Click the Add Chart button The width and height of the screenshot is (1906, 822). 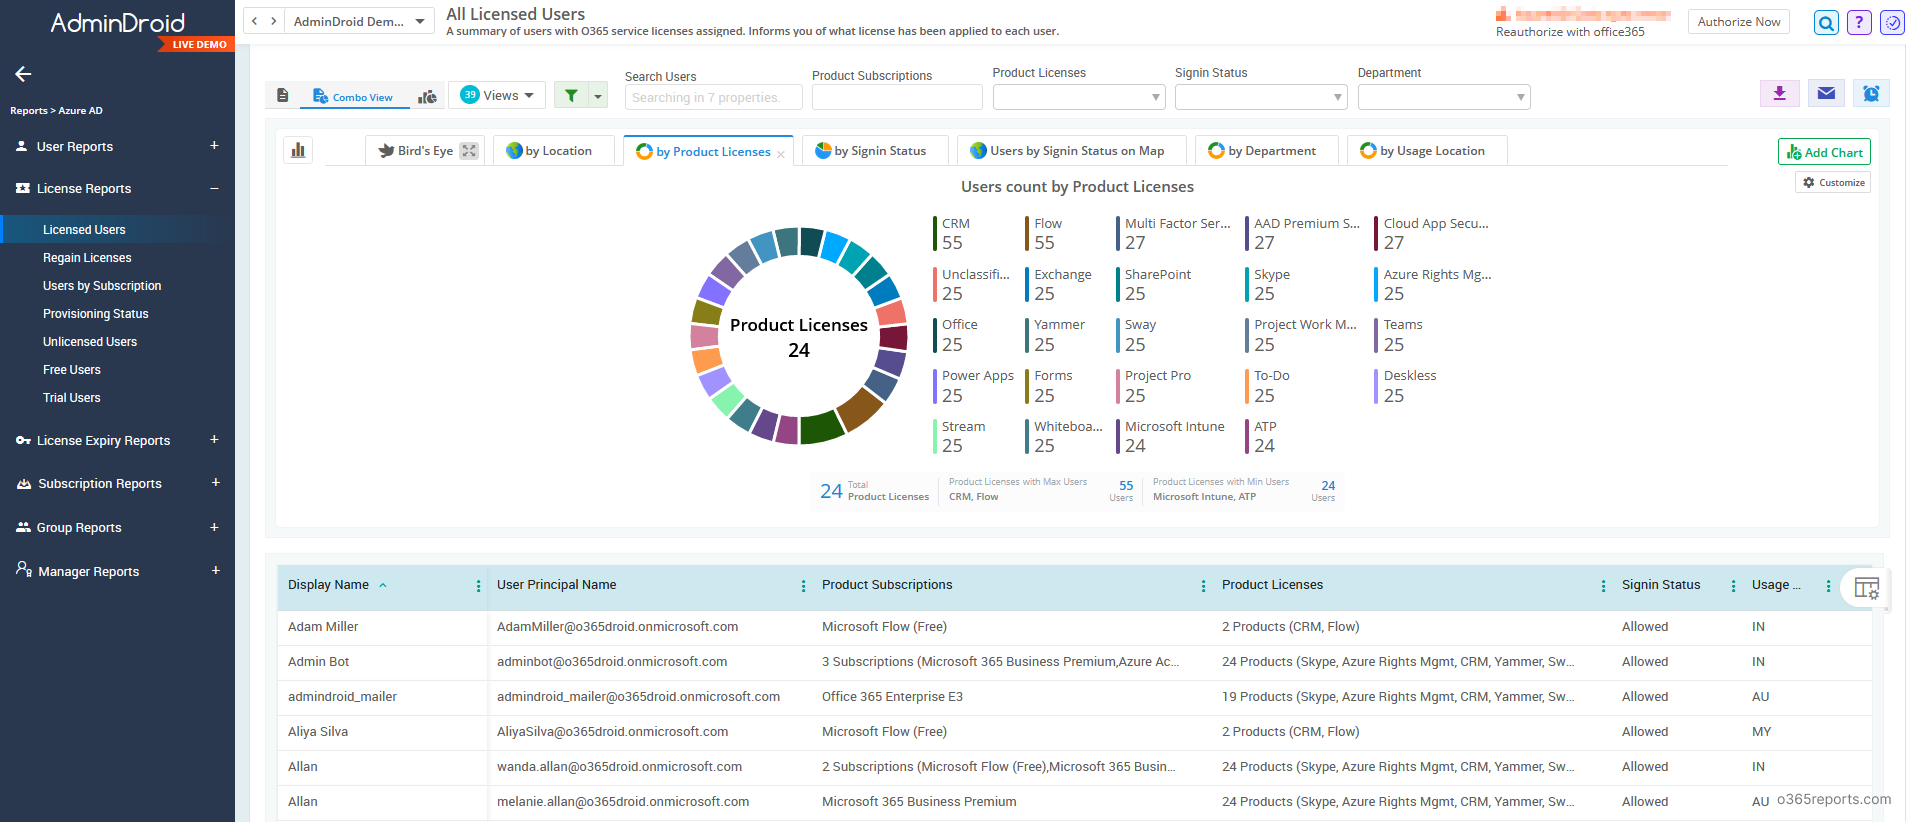1824,152
